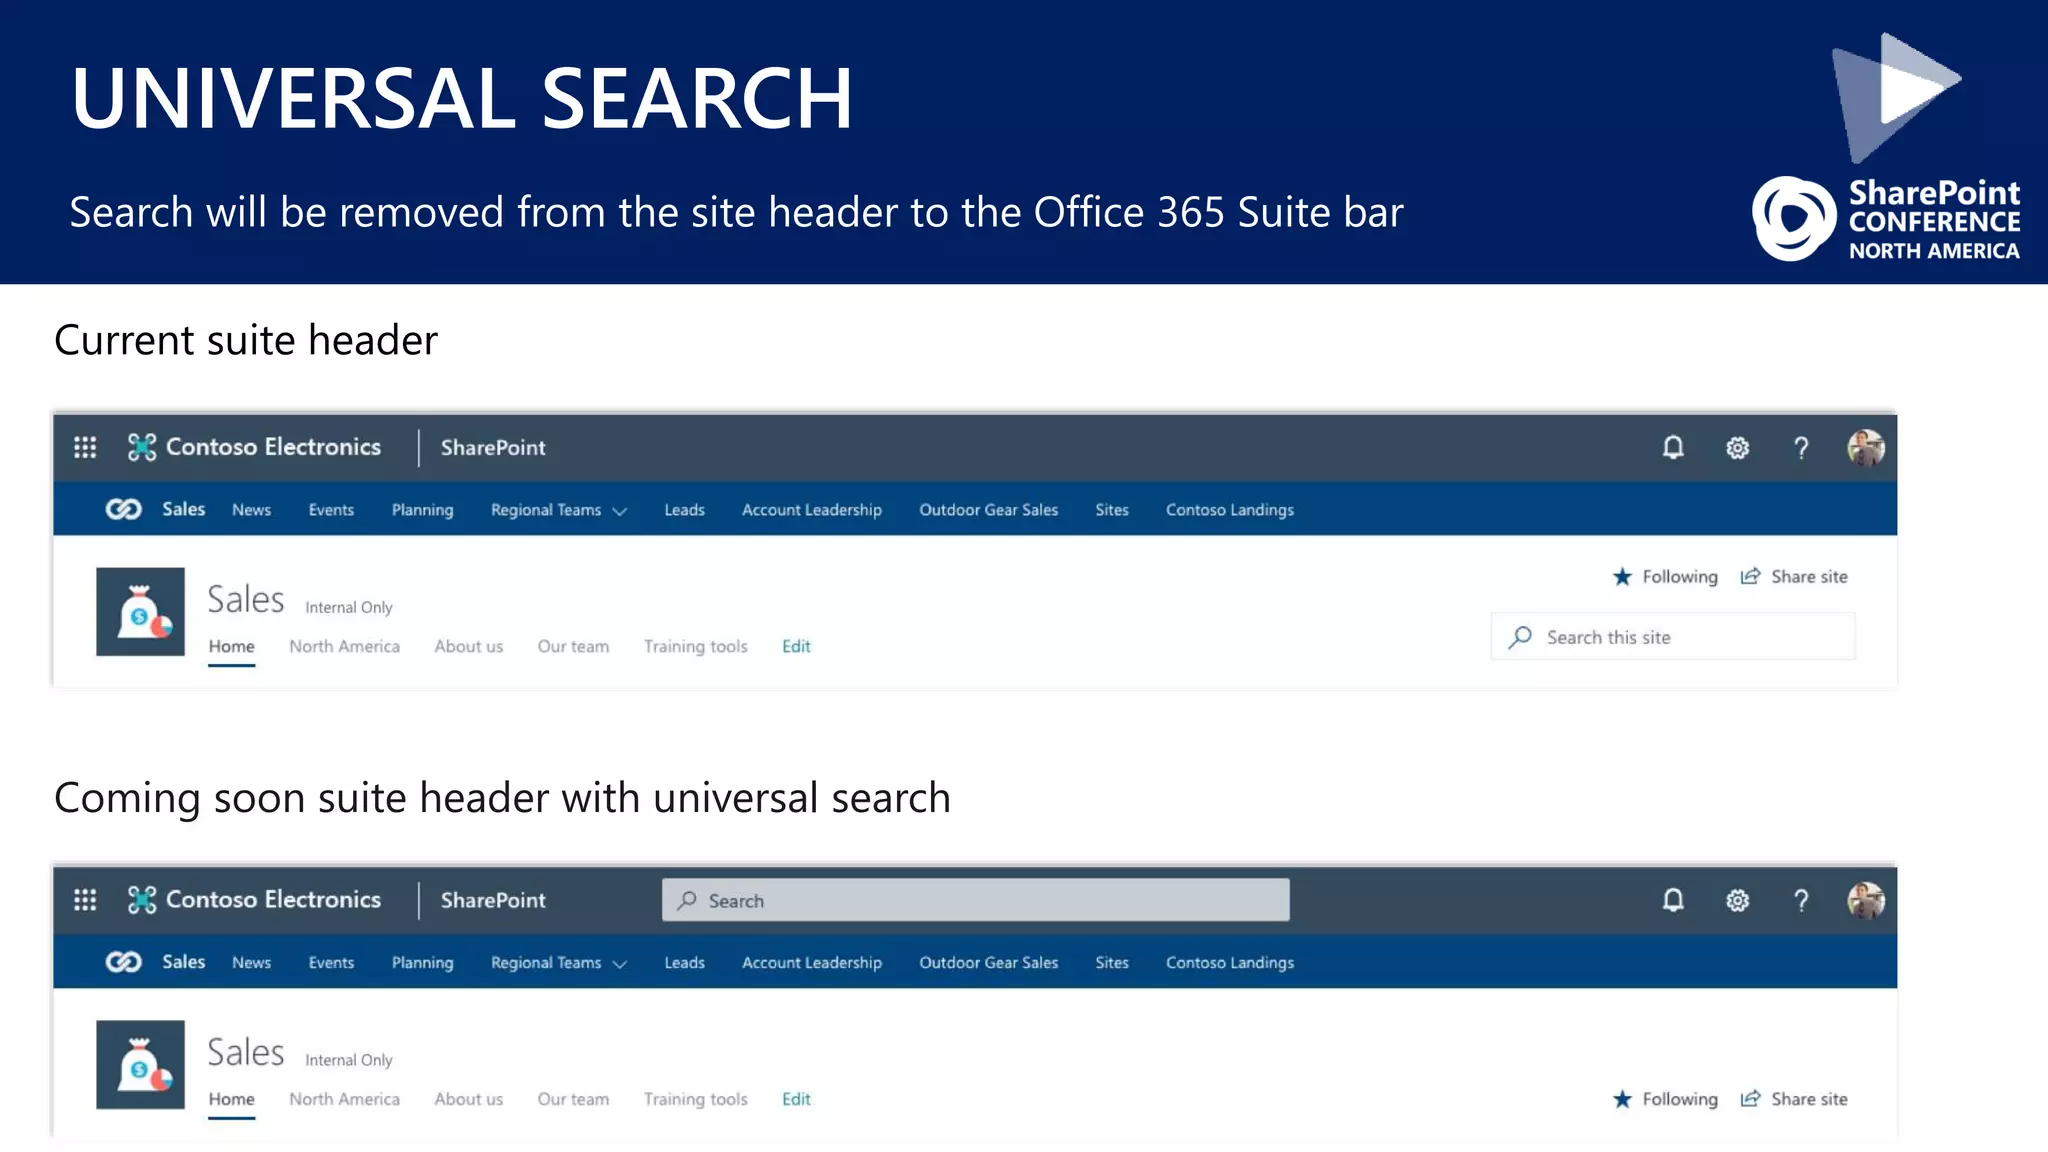Select Sites in current hub navigation
This screenshot has height=1152, width=2048.
click(1112, 510)
